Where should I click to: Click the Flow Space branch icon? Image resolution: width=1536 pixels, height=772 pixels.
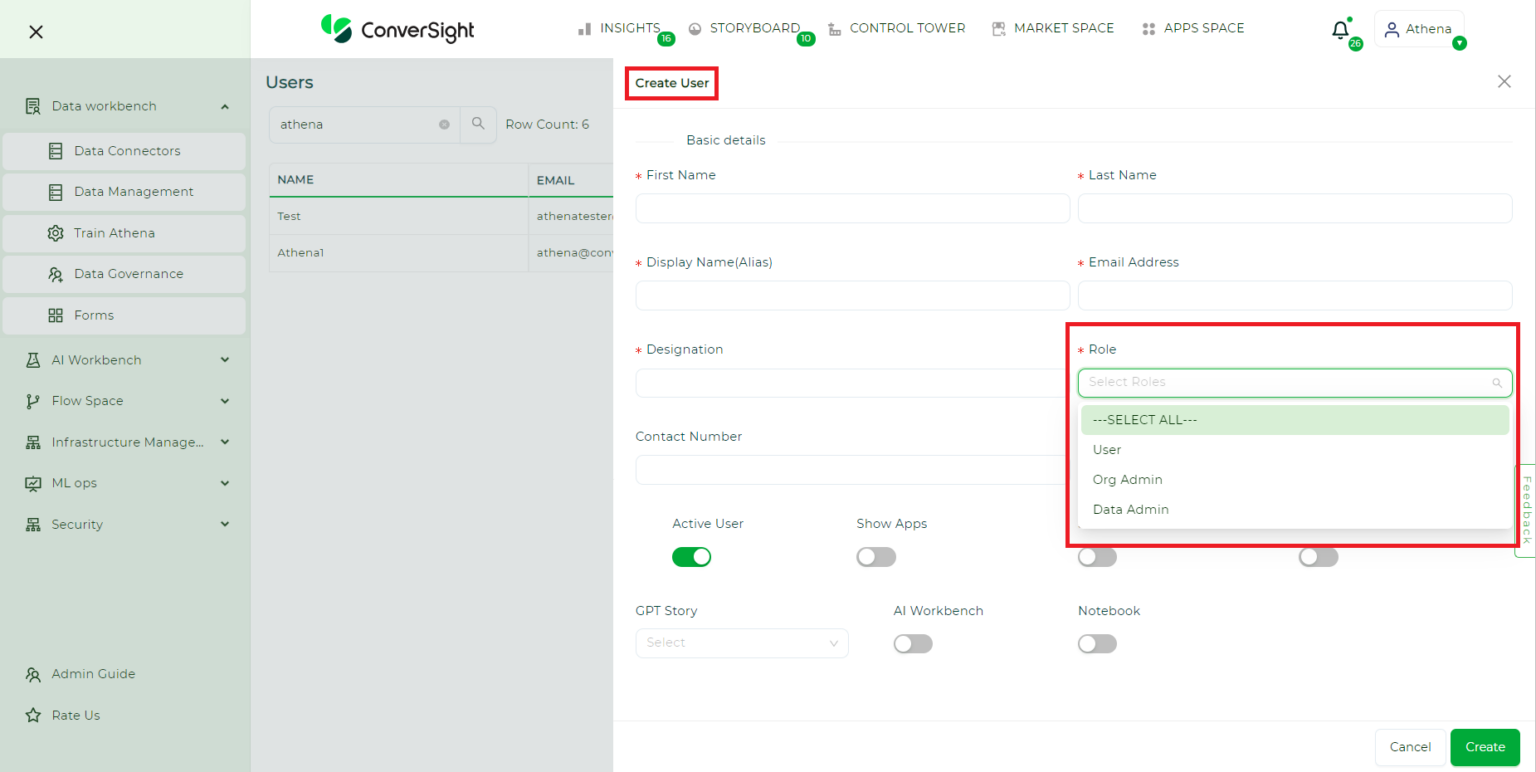[33, 401]
